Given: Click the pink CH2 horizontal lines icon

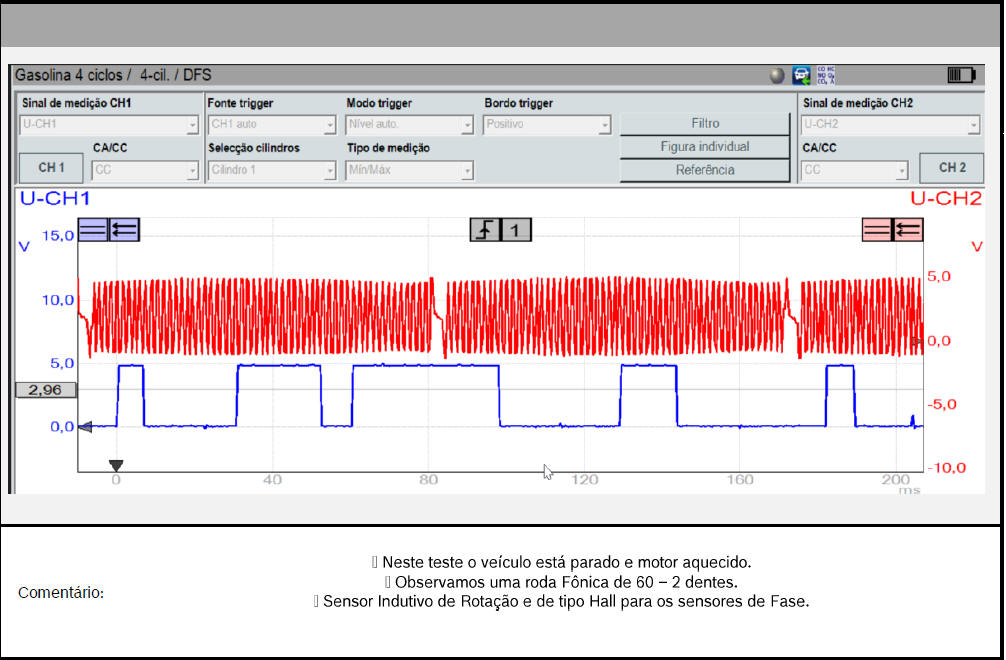Looking at the screenshot, I should tap(877, 230).
